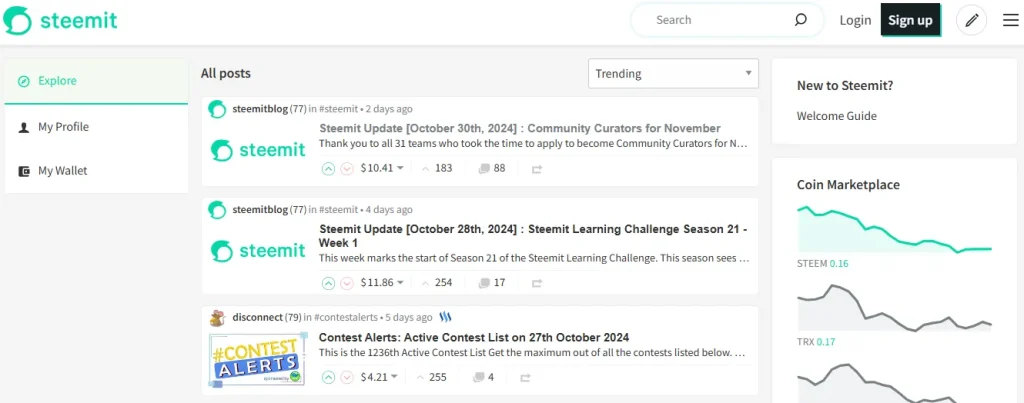Image resolution: width=1024 pixels, height=403 pixels.
Task: Click the search magnifier icon
Action: [800, 20]
